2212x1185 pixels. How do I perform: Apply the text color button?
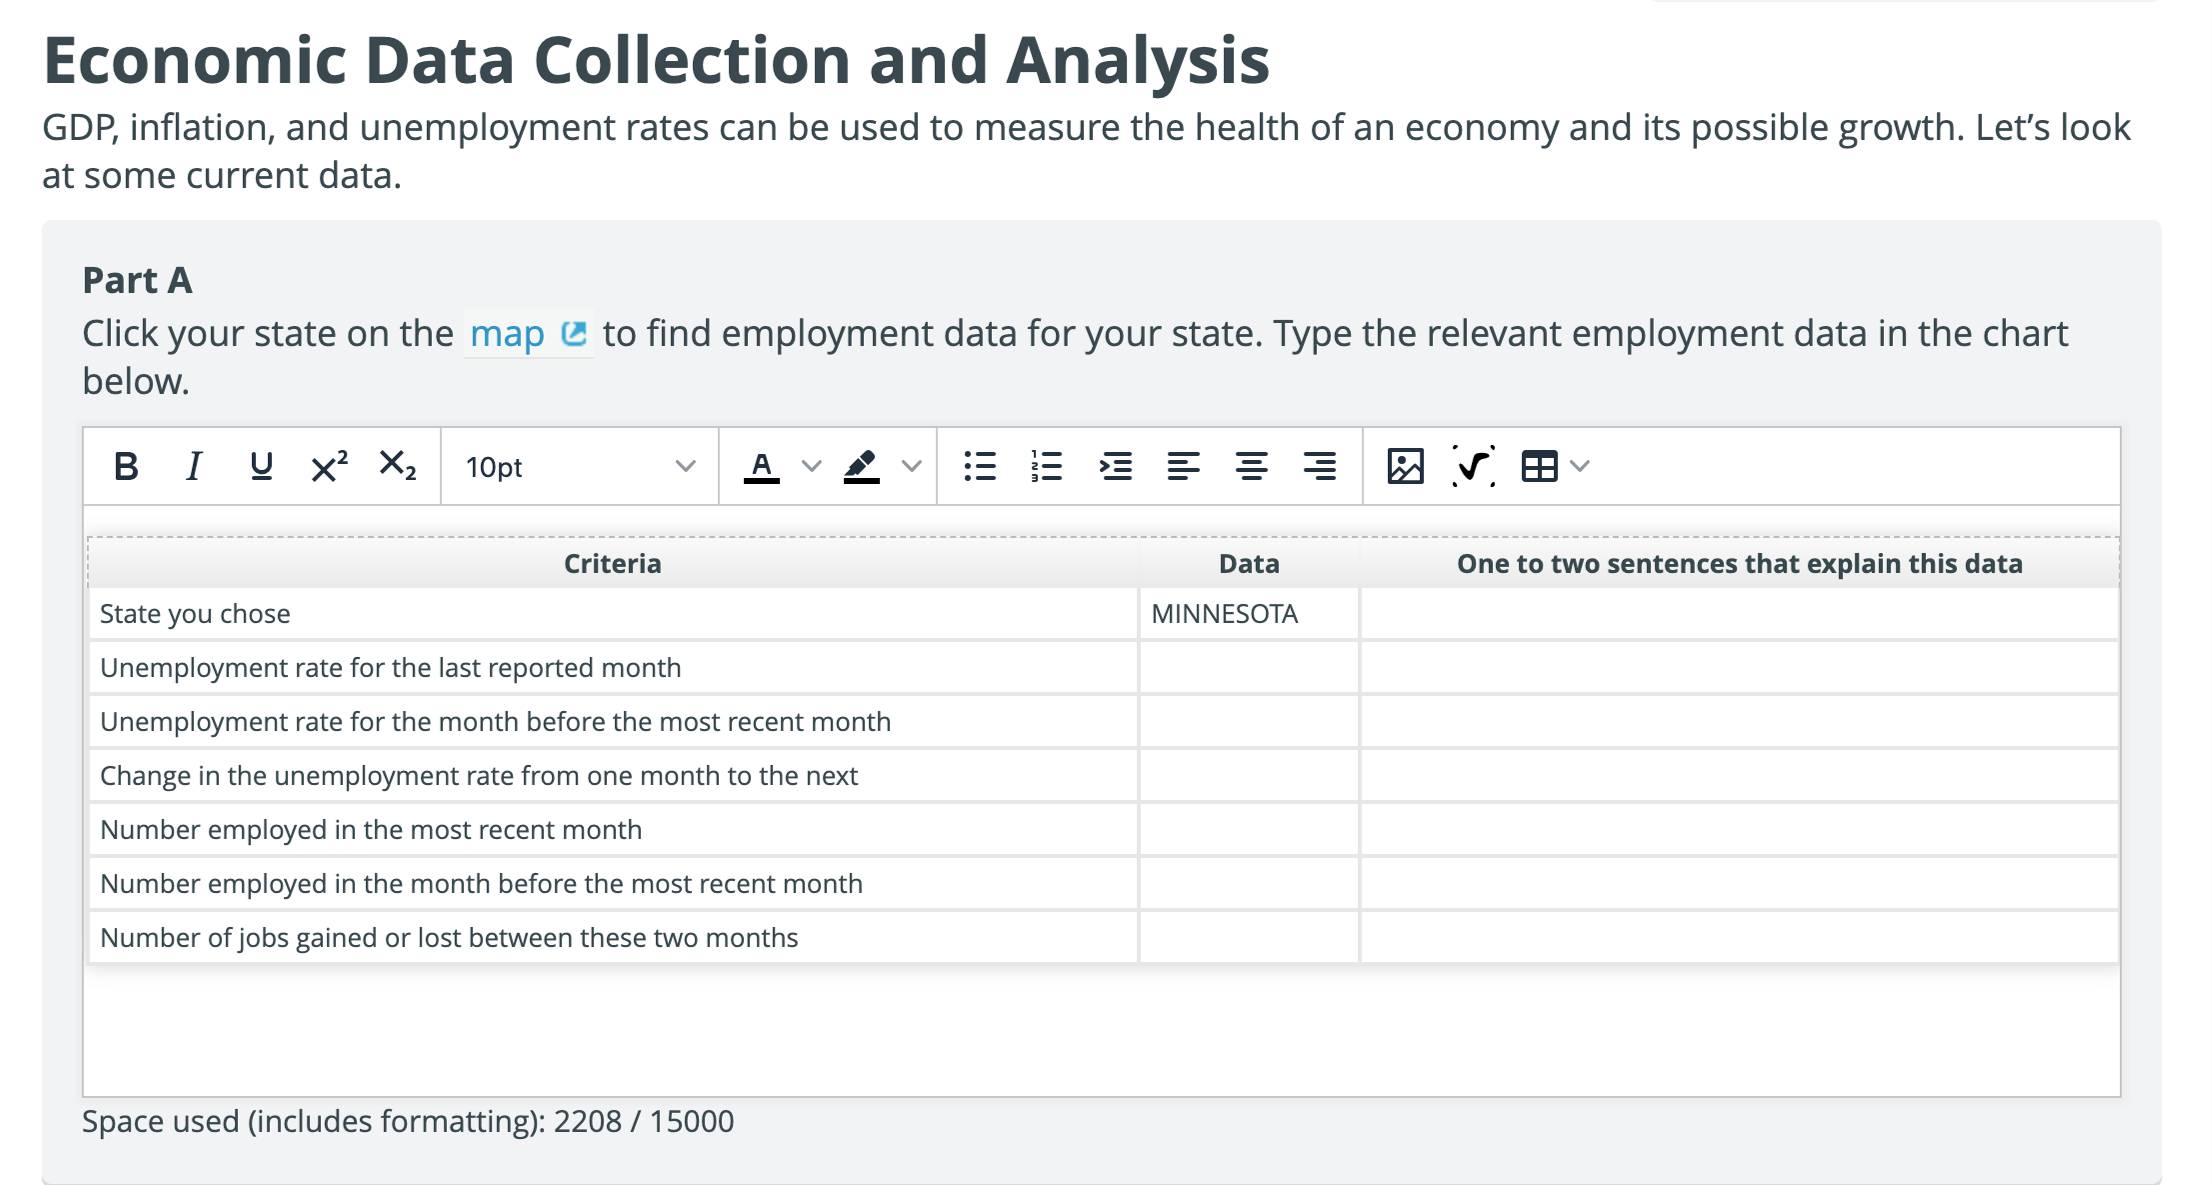tap(761, 466)
